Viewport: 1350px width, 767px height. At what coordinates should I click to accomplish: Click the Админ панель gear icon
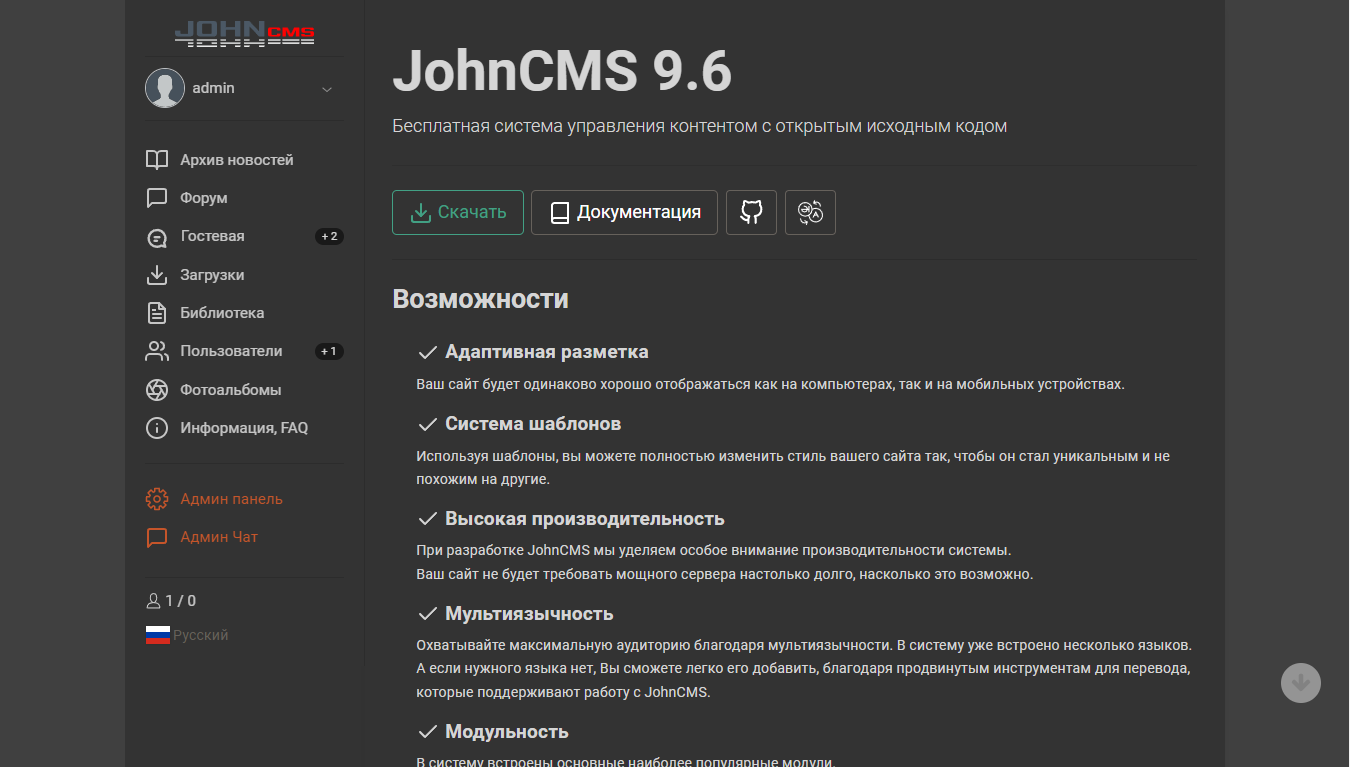pyautogui.click(x=157, y=499)
